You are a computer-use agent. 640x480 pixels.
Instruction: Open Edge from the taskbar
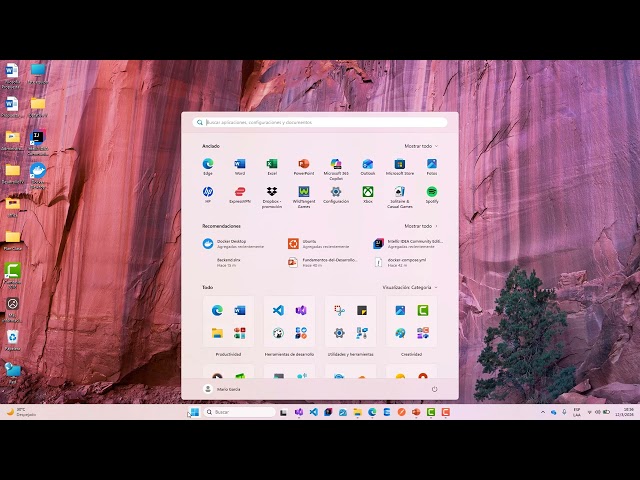coord(372,412)
